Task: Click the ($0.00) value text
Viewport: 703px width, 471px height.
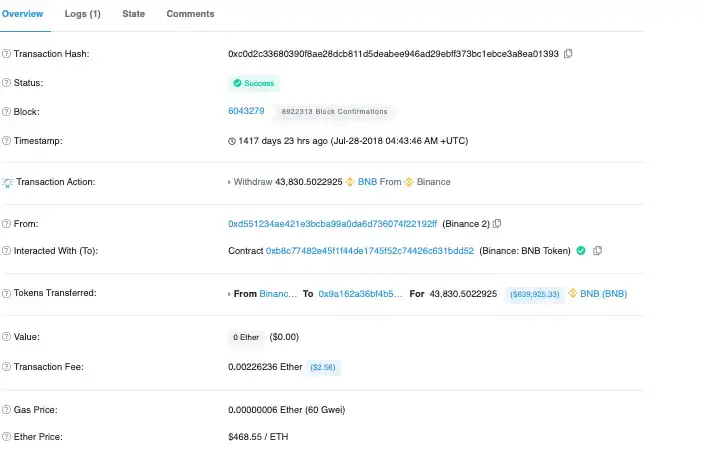Action: point(284,337)
